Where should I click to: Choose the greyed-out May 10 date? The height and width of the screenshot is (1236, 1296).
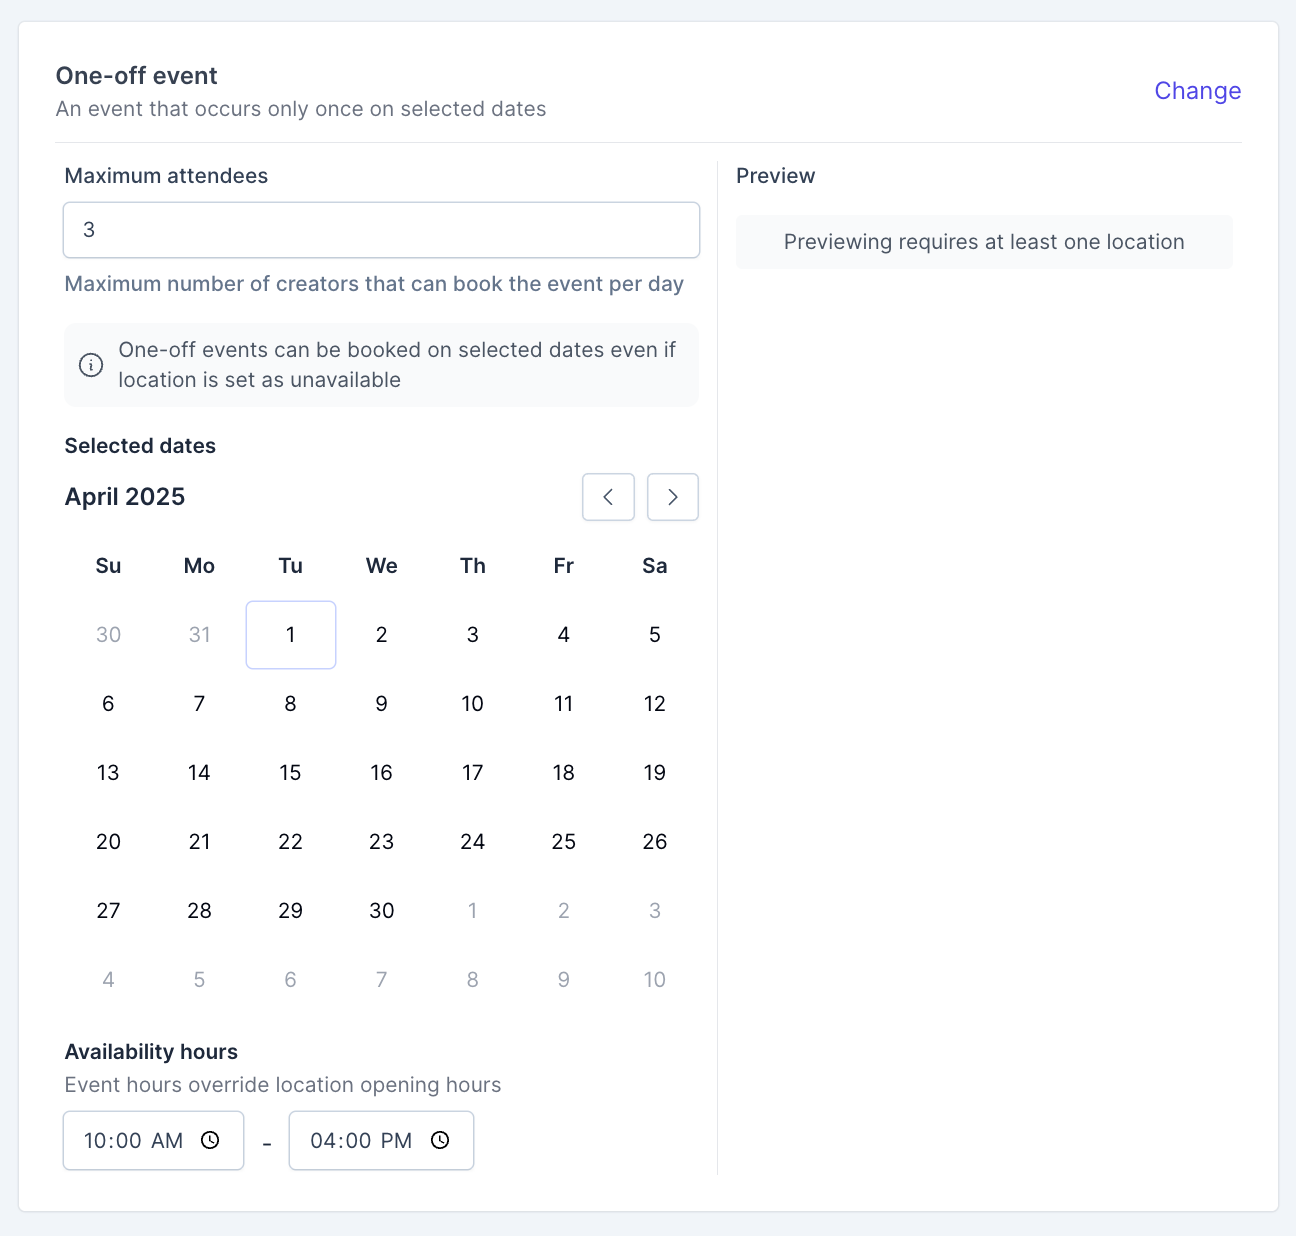[655, 980]
